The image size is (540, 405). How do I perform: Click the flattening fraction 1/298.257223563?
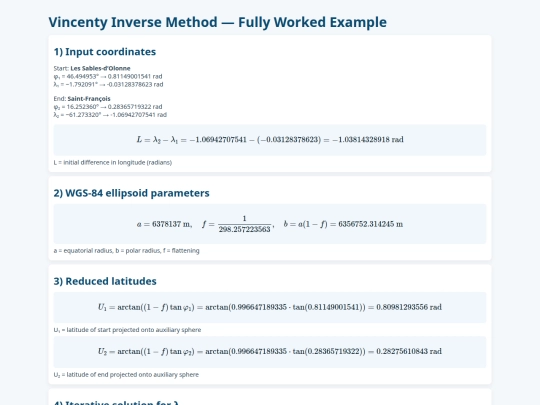(245, 224)
